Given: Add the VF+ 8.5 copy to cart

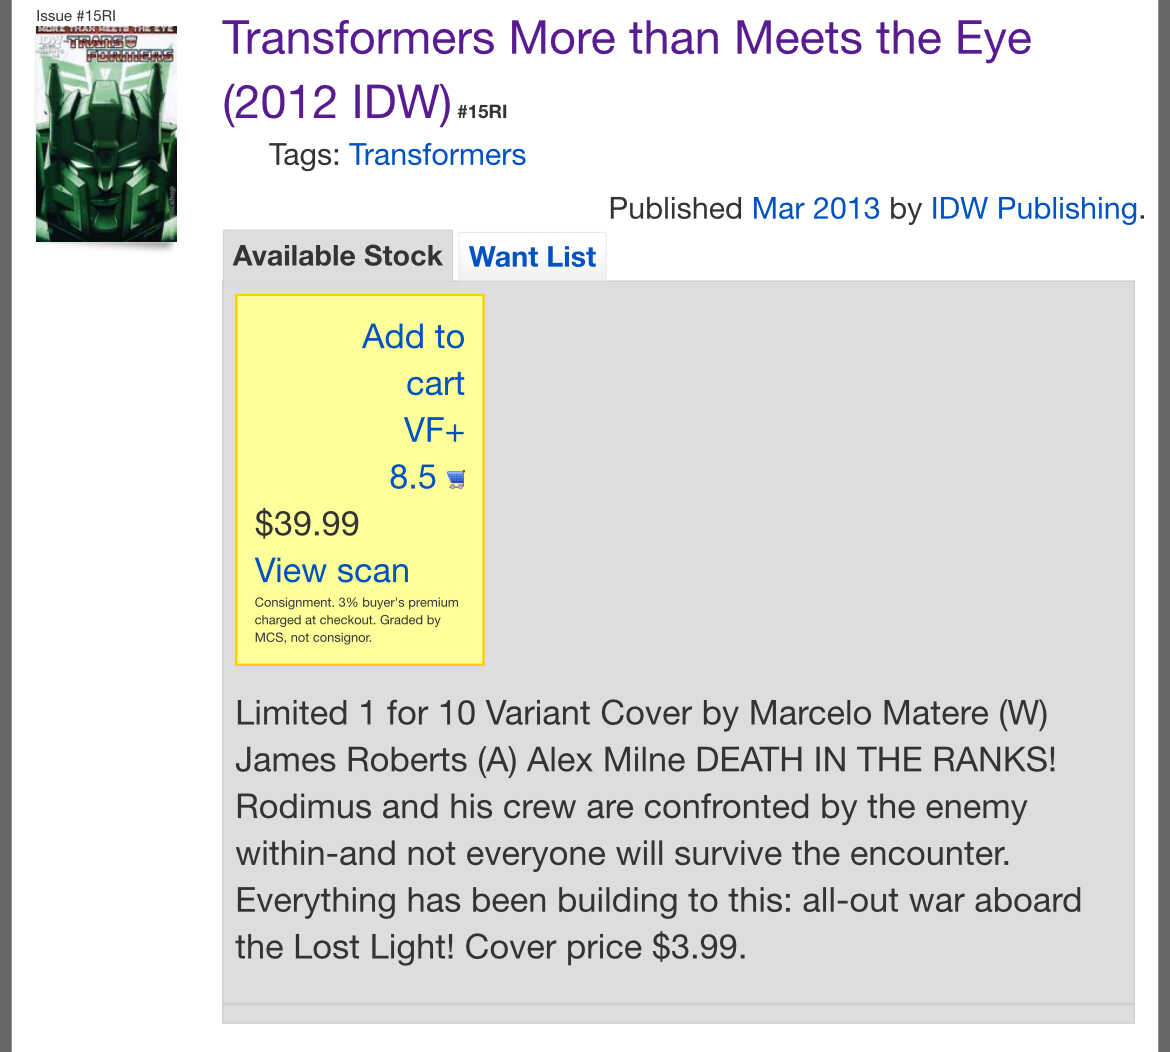Looking at the screenshot, I should [x=414, y=383].
